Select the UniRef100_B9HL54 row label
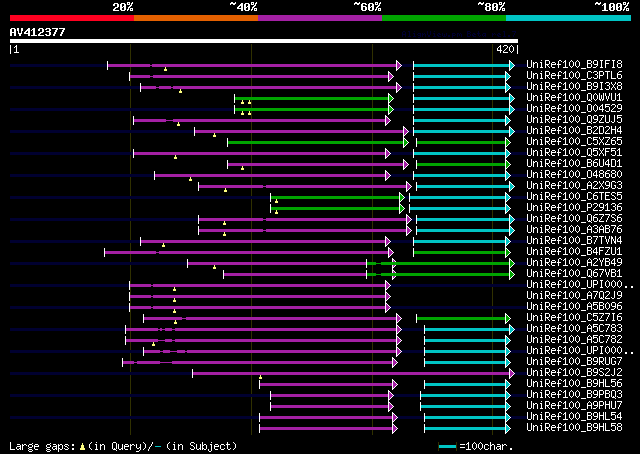The image size is (640, 454). [574, 417]
